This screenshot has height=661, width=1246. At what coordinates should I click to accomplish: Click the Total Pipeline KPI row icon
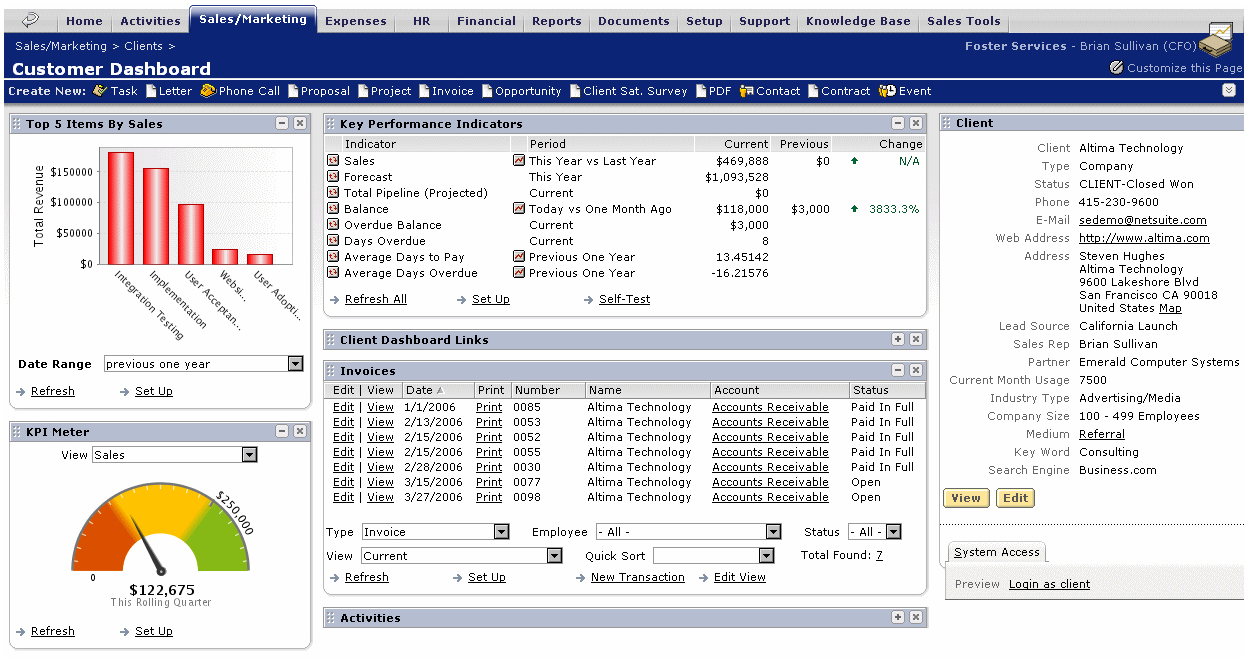point(333,193)
